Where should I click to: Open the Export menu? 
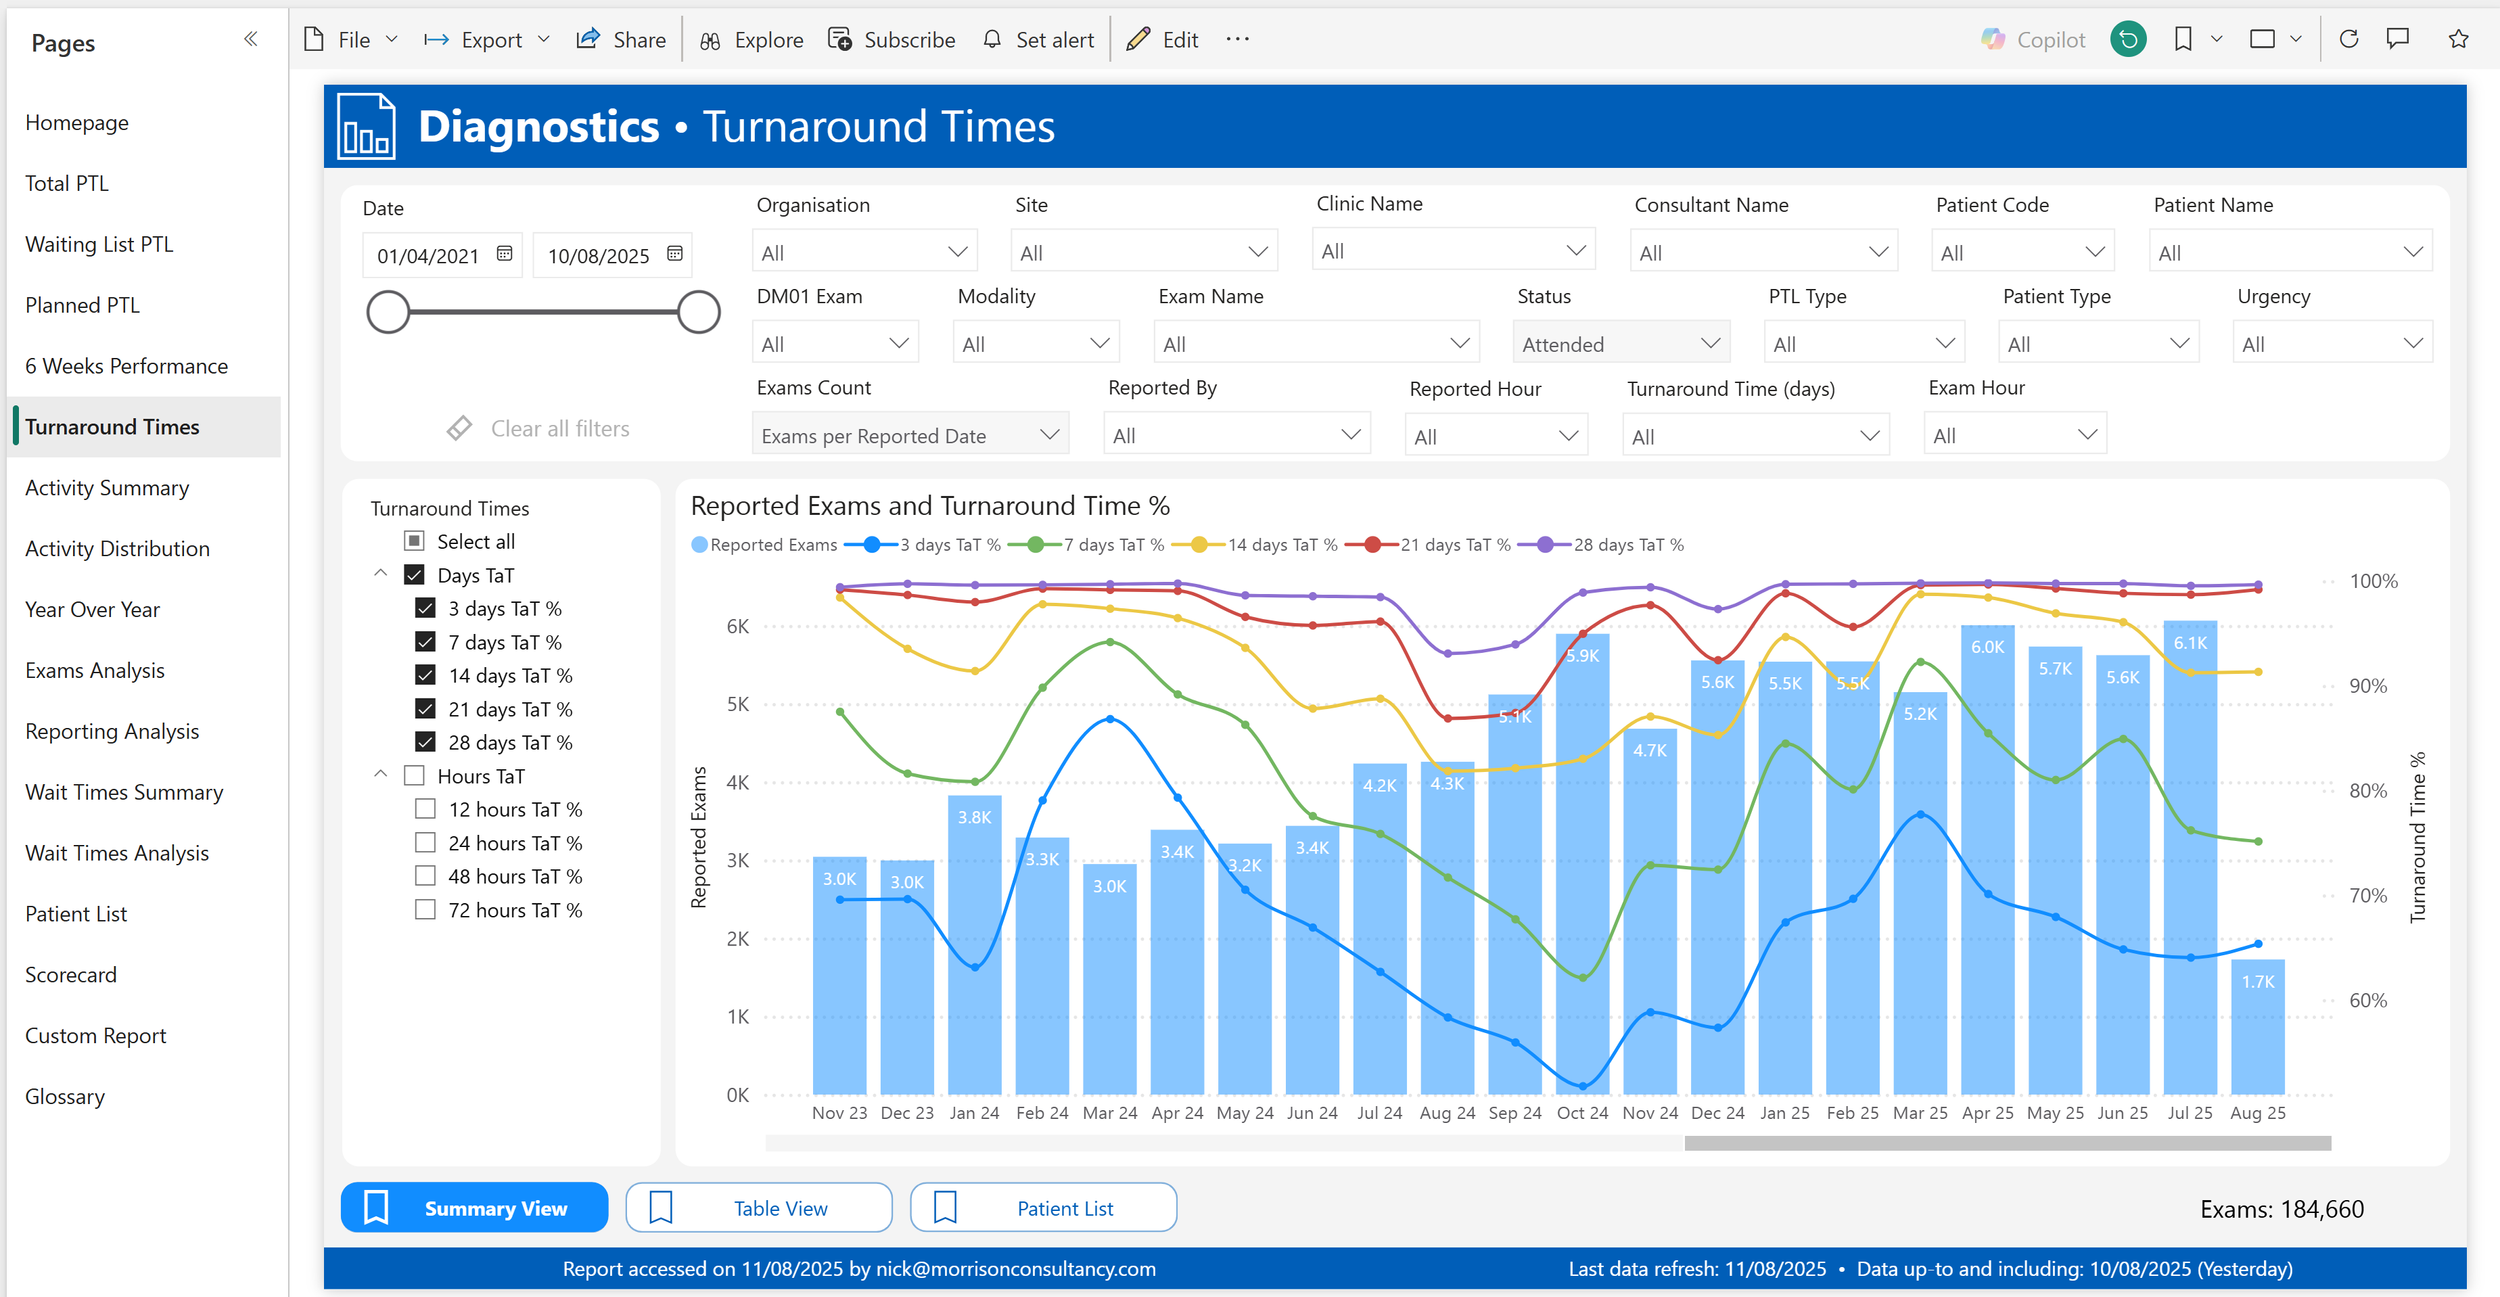tap(490, 39)
